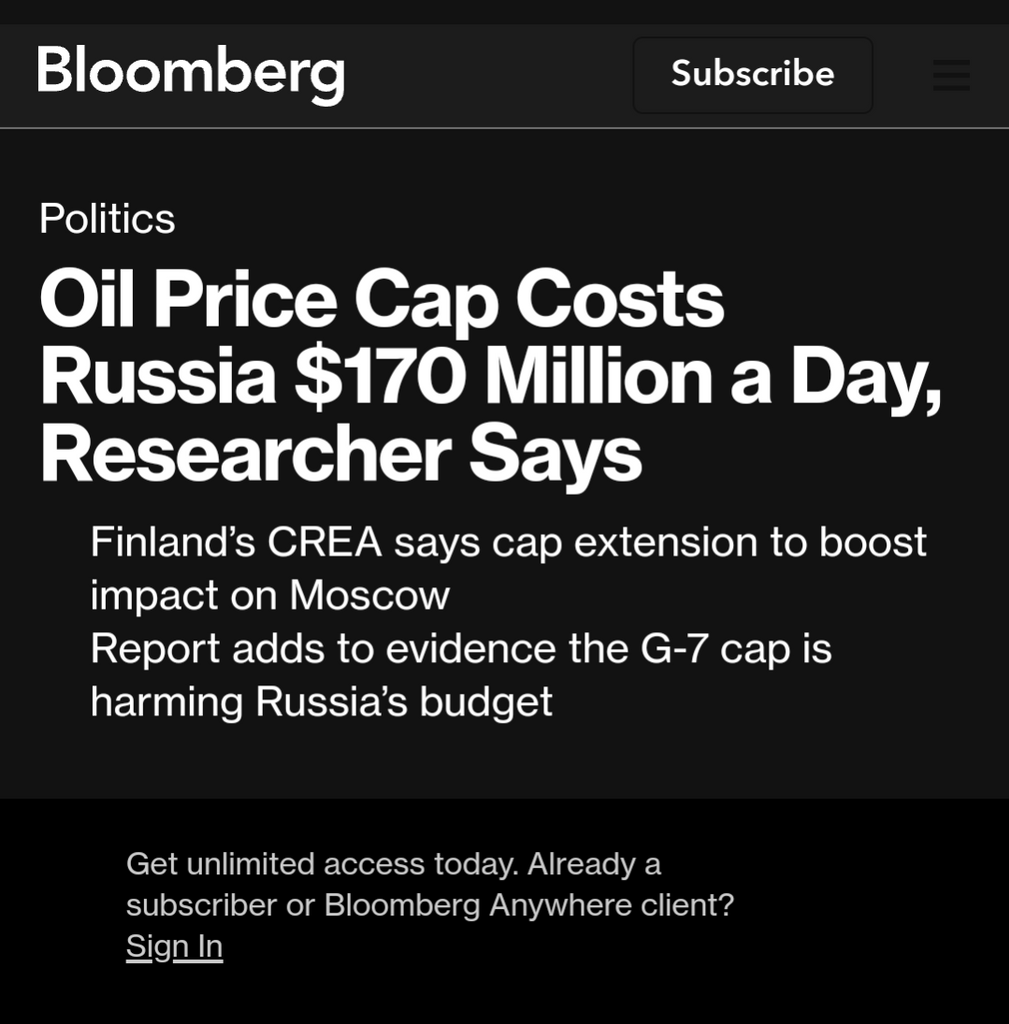Click the Bloomberg logo
The width and height of the screenshot is (1009, 1024).
tap(191, 74)
